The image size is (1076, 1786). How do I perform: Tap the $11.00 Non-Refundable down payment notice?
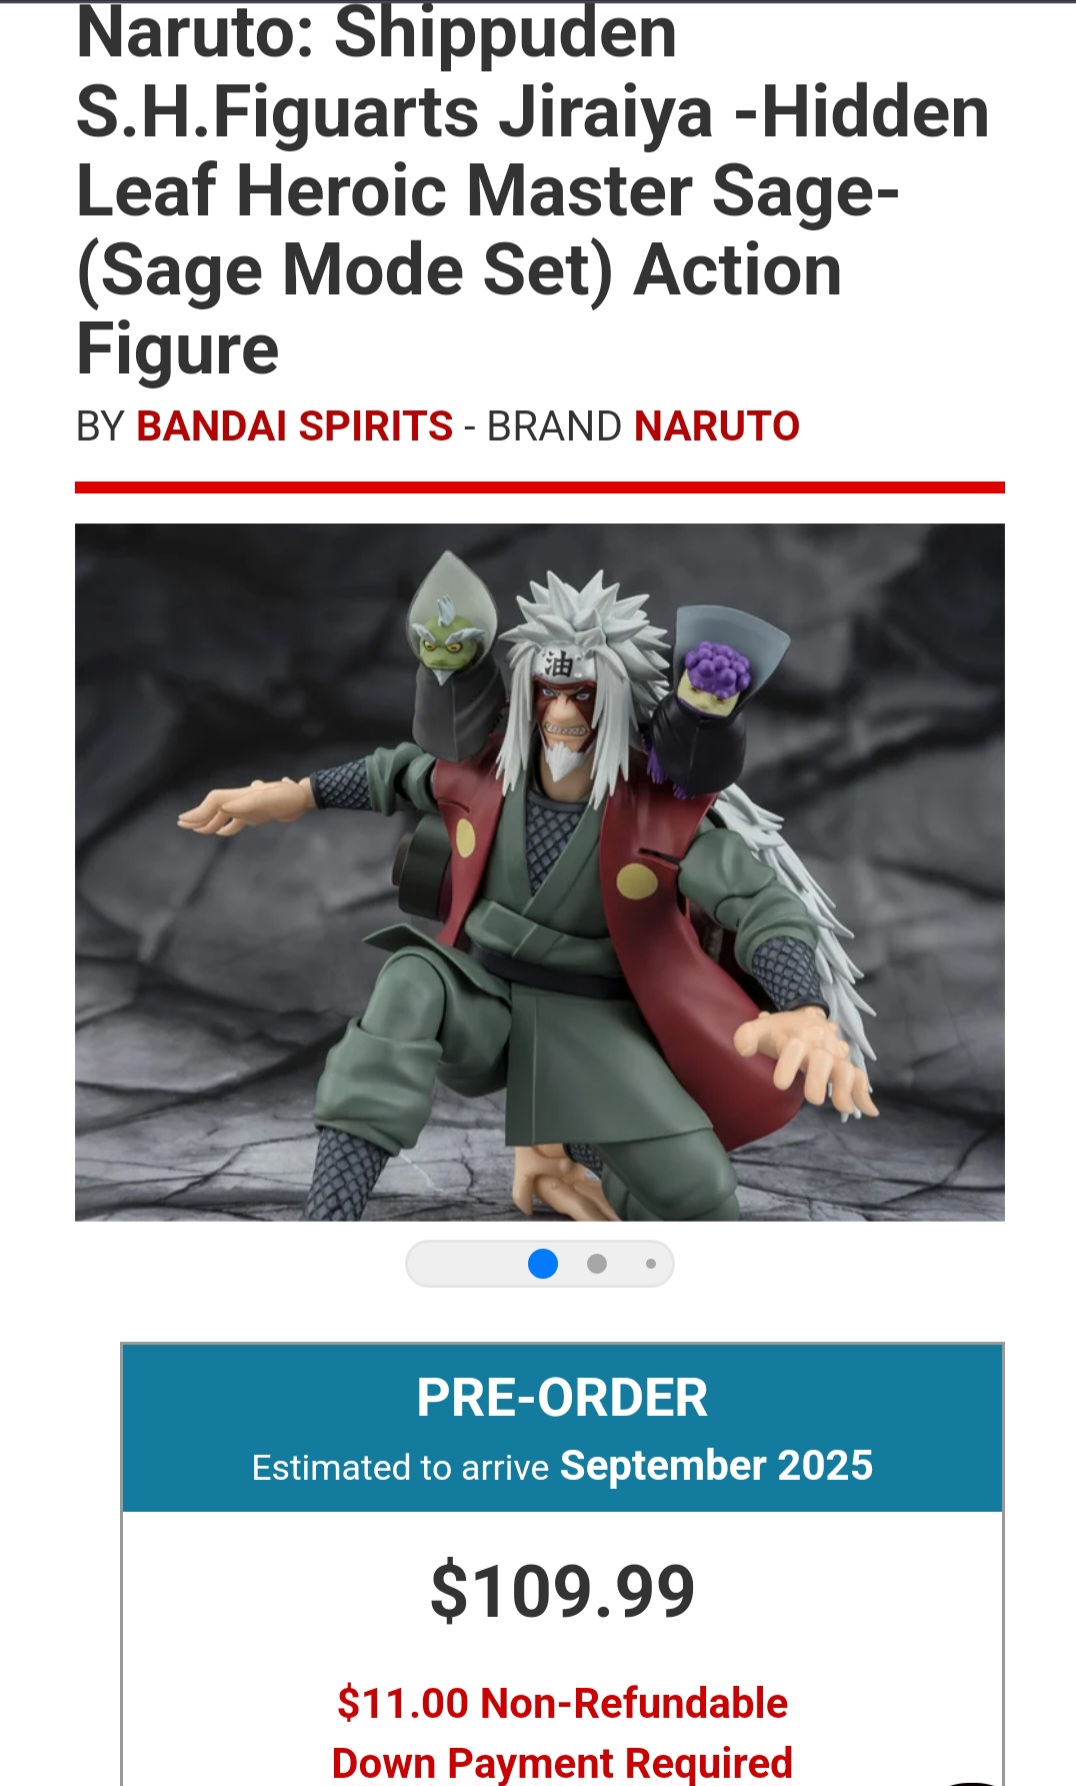(562, 1732)
